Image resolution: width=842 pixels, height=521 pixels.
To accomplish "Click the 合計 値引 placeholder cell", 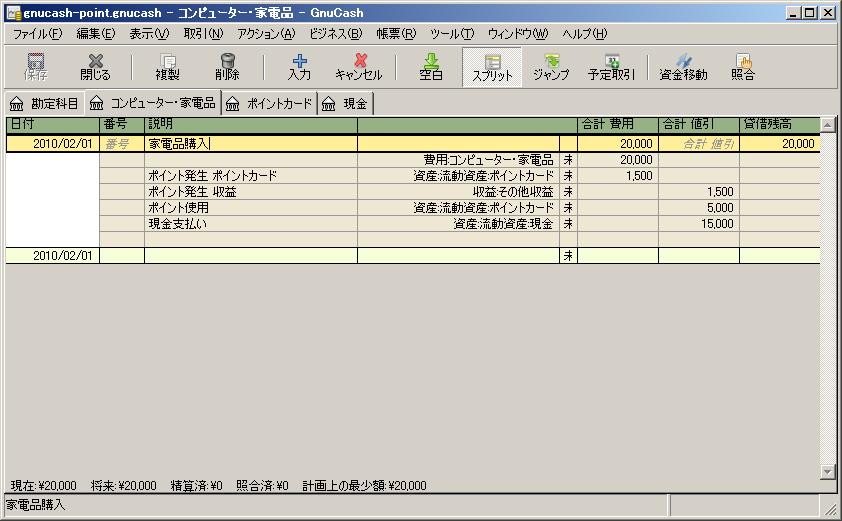I will [699, 143].
